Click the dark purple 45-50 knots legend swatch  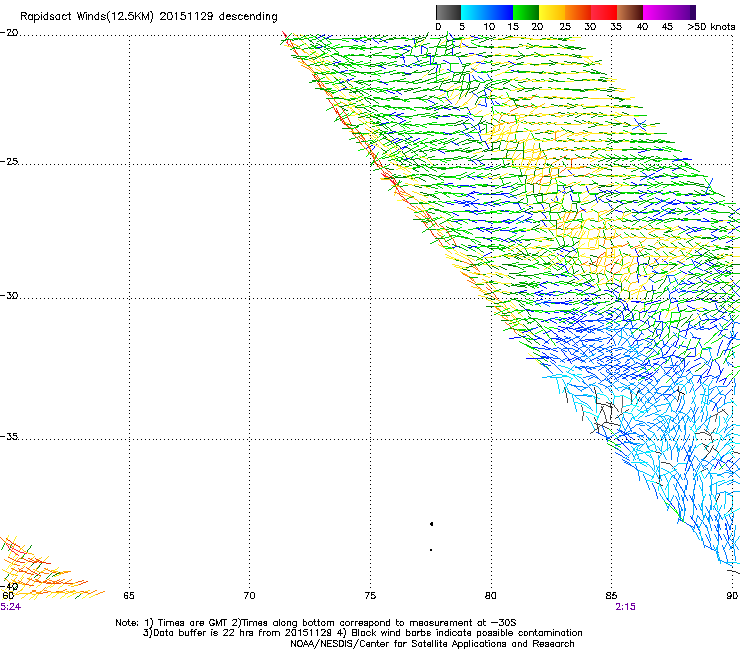682,12
